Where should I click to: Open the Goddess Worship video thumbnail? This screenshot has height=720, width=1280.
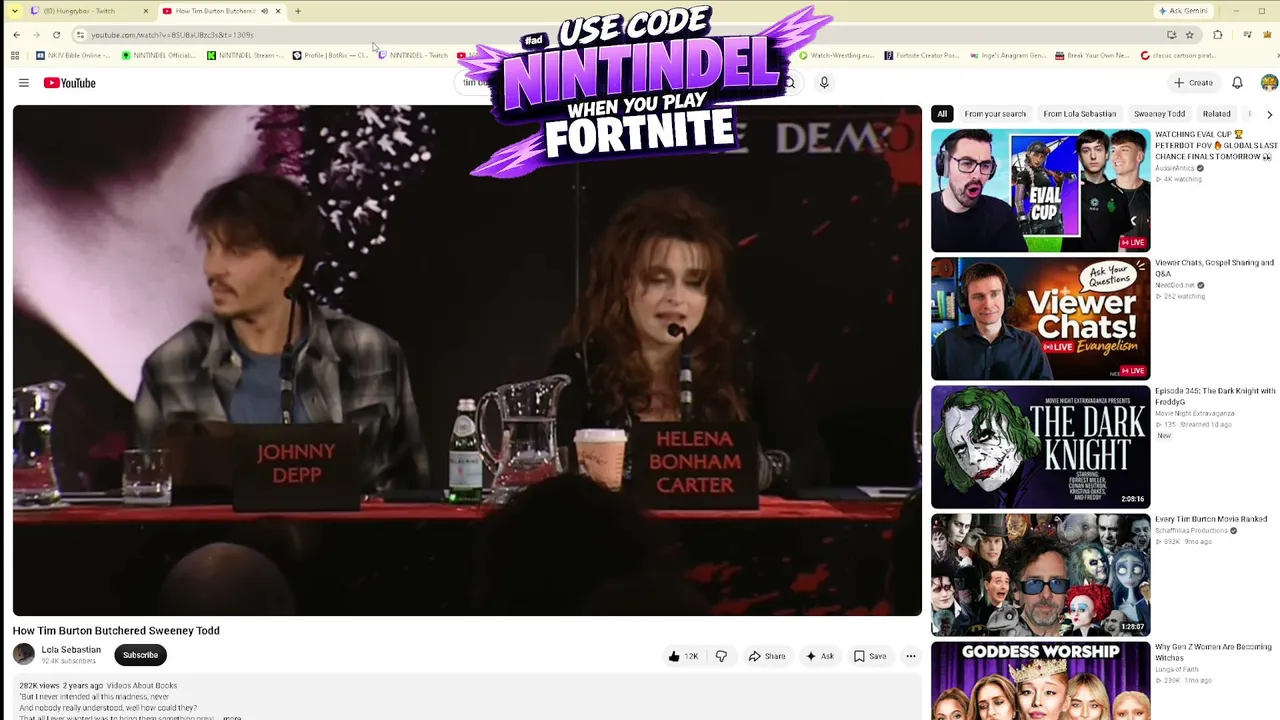click(x=1040, y=681)
